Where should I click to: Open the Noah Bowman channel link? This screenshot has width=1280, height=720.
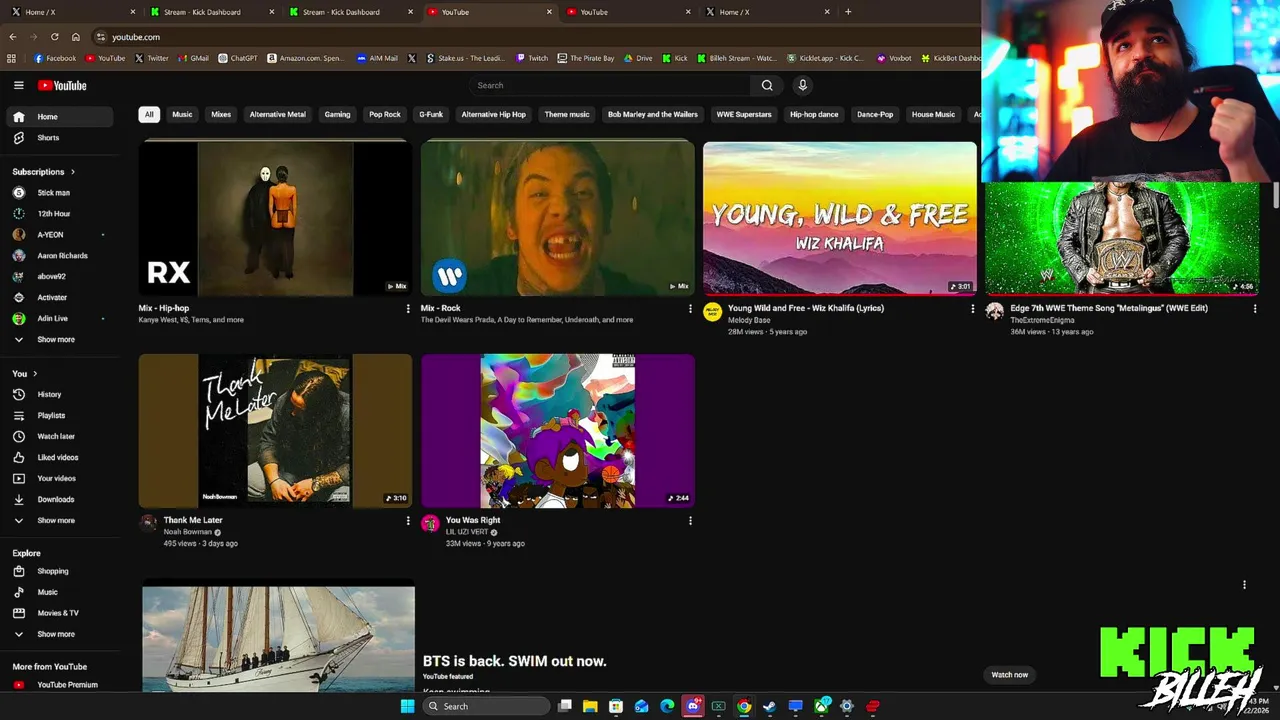188,532
